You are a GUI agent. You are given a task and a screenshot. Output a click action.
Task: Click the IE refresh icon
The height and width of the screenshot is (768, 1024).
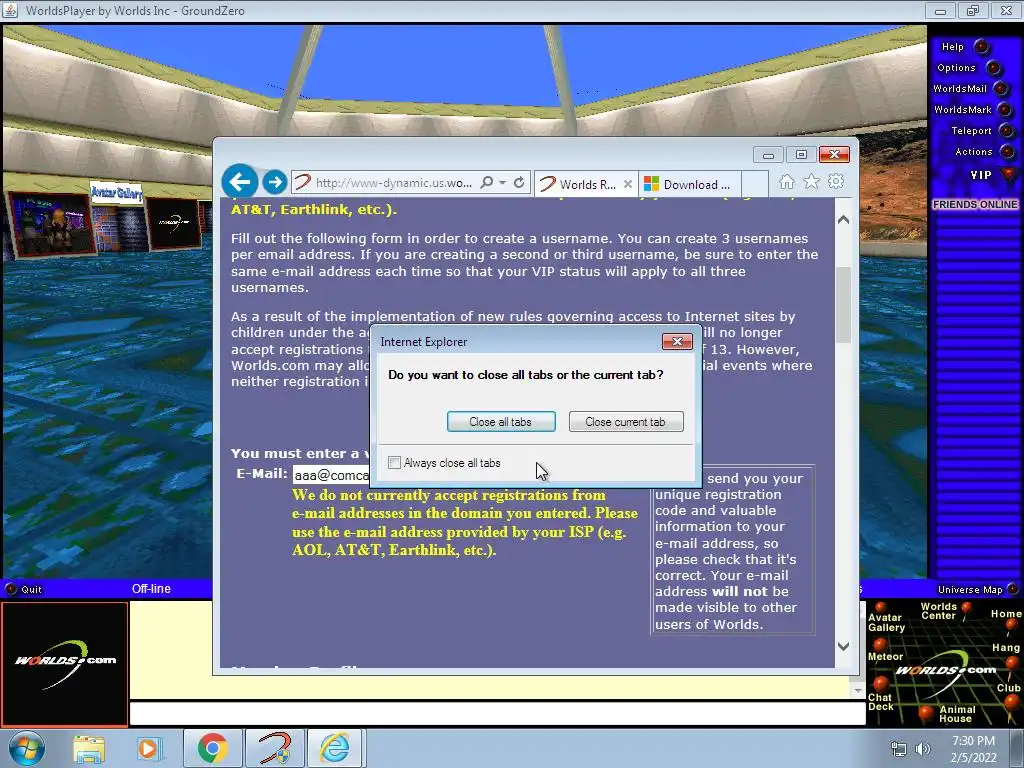(519, 183)
